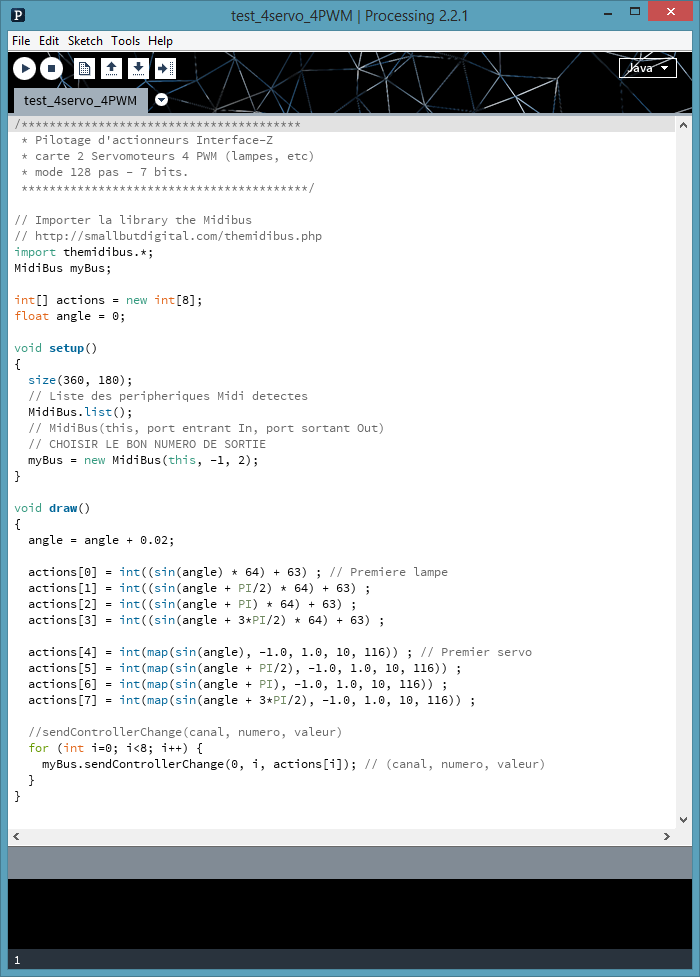The width and height of the screenshot is (700, 977).
Task: Open the Java mode dropdown
Action: (x=648, y=68)
